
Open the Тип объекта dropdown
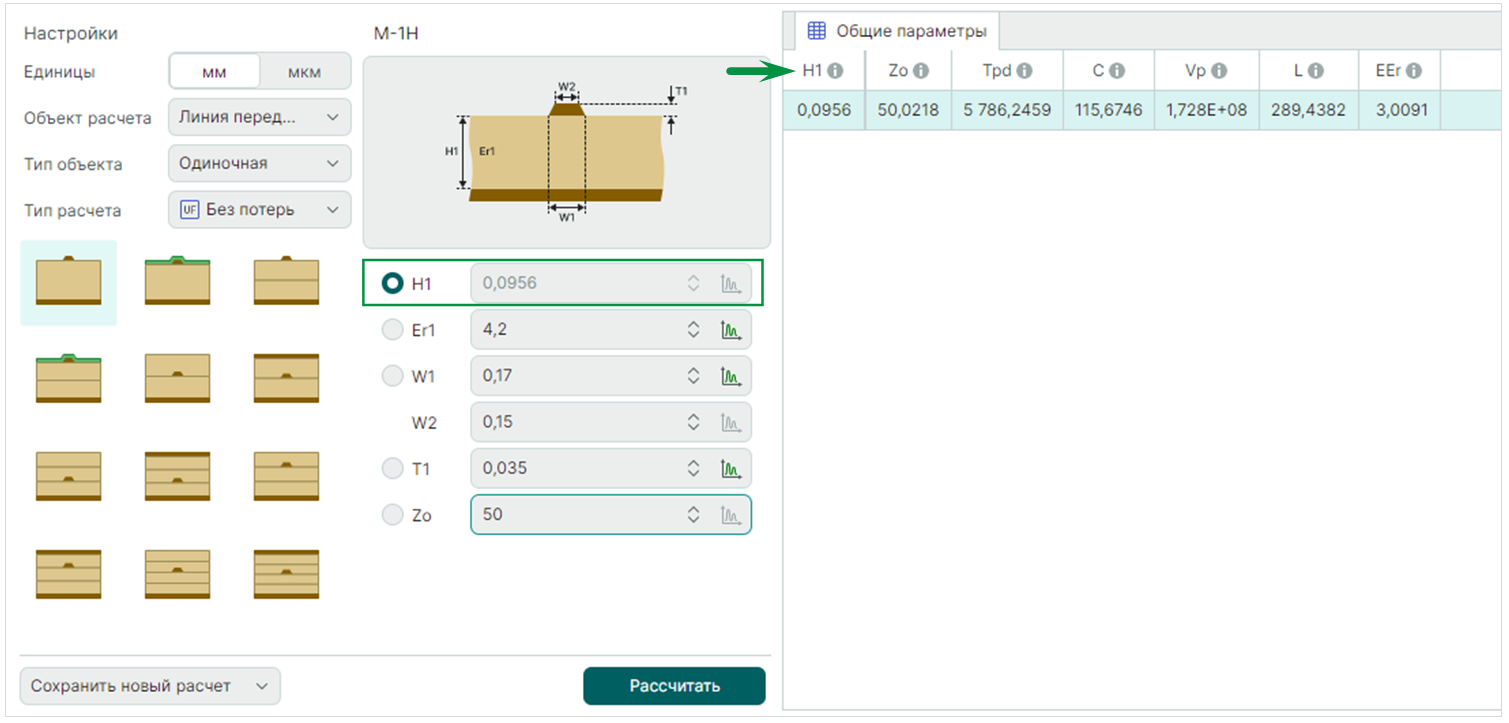[x=260, y=163]
